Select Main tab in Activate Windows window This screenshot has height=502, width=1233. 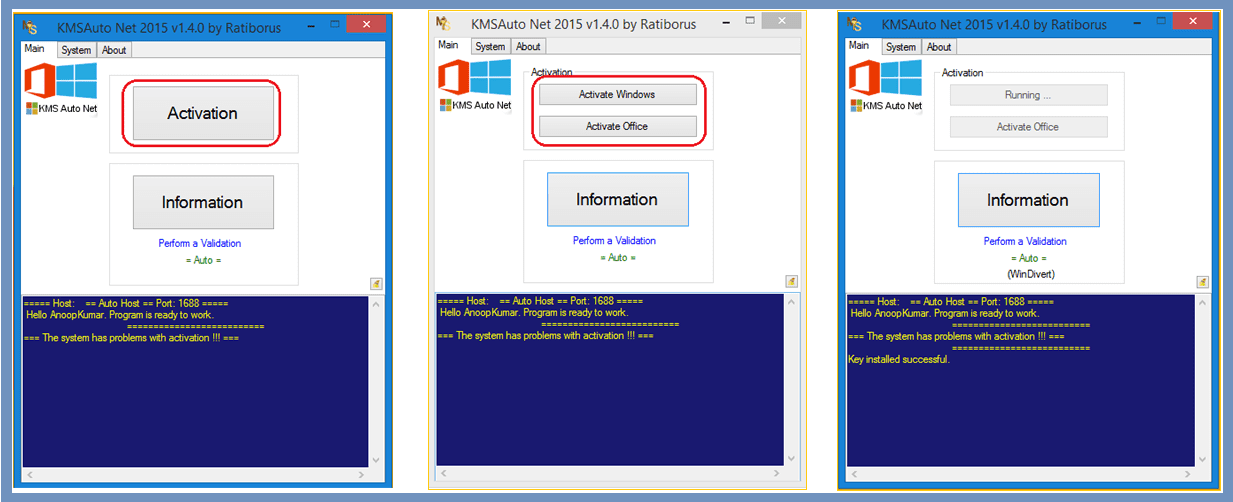(x=448, y=45)
